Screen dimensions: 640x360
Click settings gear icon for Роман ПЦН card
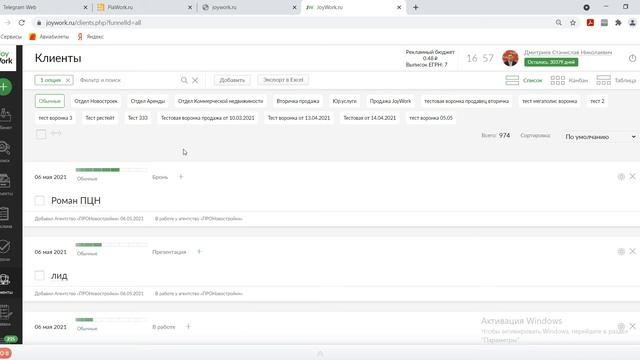(621, 176)
